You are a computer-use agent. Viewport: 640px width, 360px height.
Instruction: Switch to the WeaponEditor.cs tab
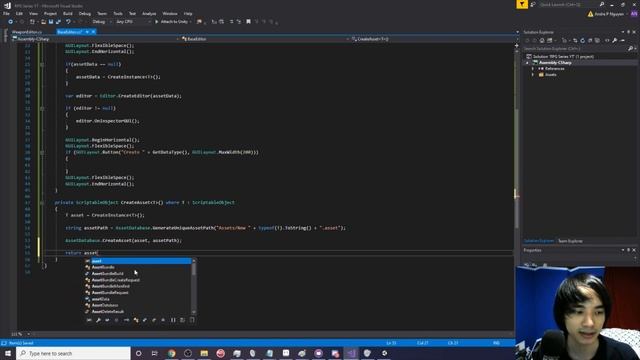coord(27,32)
